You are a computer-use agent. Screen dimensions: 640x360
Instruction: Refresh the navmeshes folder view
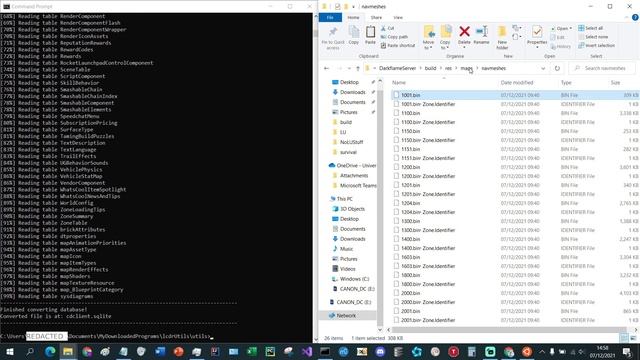coord(557,68)
